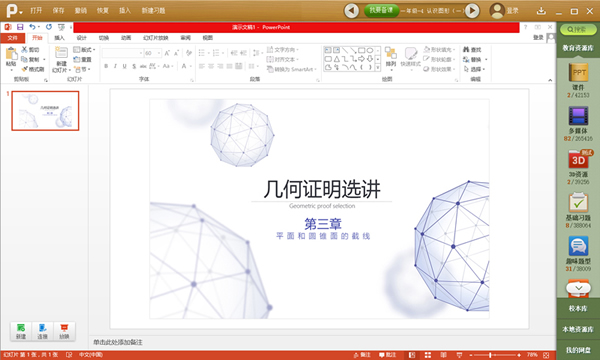Clear all formatting with the eraser icon
600x360 pixels.
[x=189, y=53]
